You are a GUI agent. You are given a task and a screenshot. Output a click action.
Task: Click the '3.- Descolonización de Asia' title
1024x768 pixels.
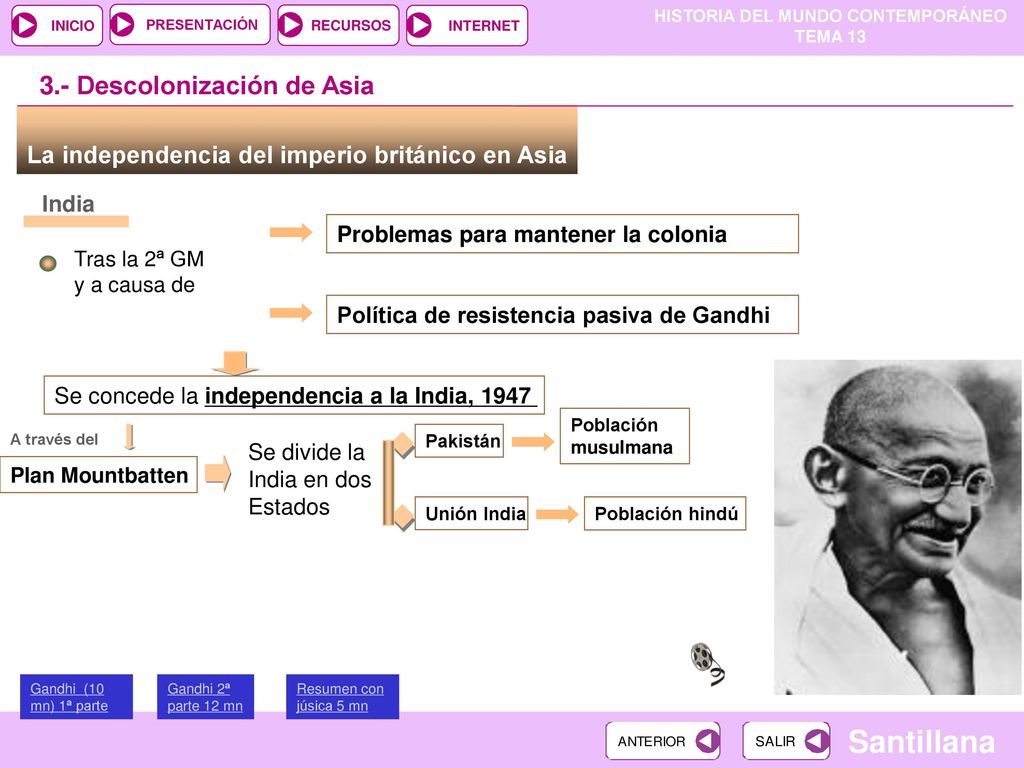pos(206,86)
